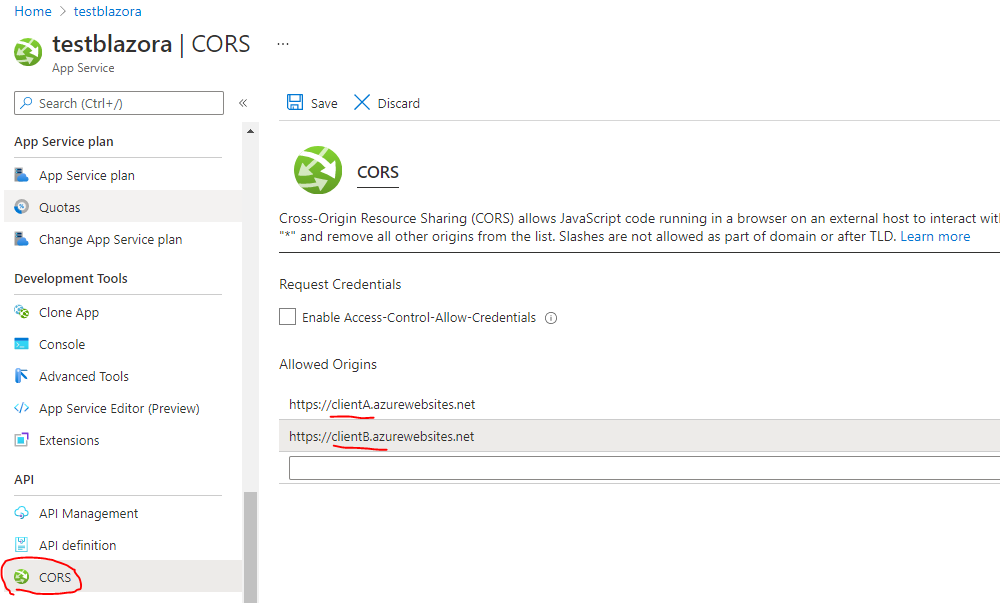Select CORS menu item

pyautogui.click(x=123, y=577)
